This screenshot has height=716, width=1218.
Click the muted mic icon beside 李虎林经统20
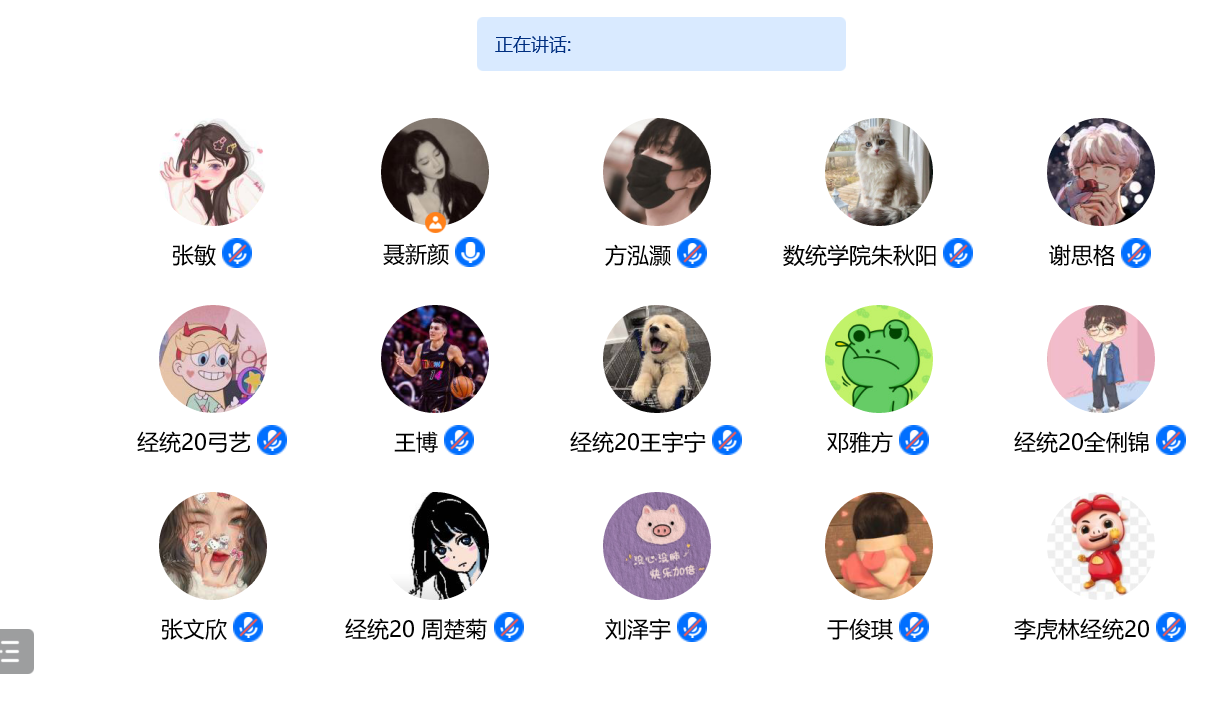tap(1171, 627)
